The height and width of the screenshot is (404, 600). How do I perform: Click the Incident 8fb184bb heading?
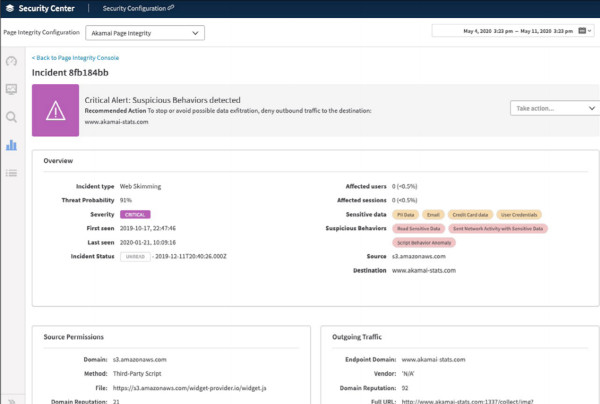coord(70,73)
